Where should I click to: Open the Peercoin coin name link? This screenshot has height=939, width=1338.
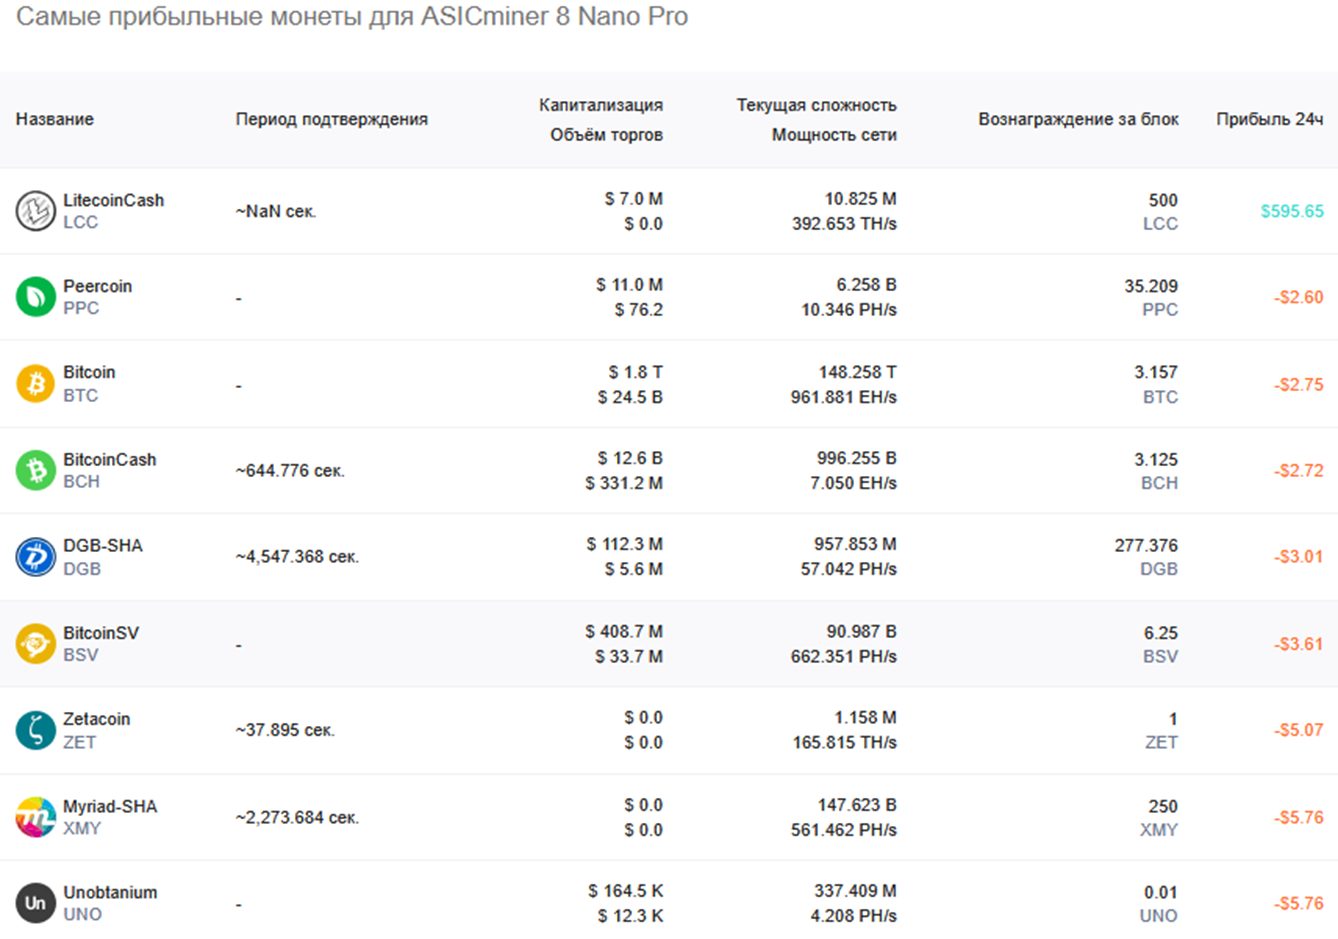click(x=97, y=286)
